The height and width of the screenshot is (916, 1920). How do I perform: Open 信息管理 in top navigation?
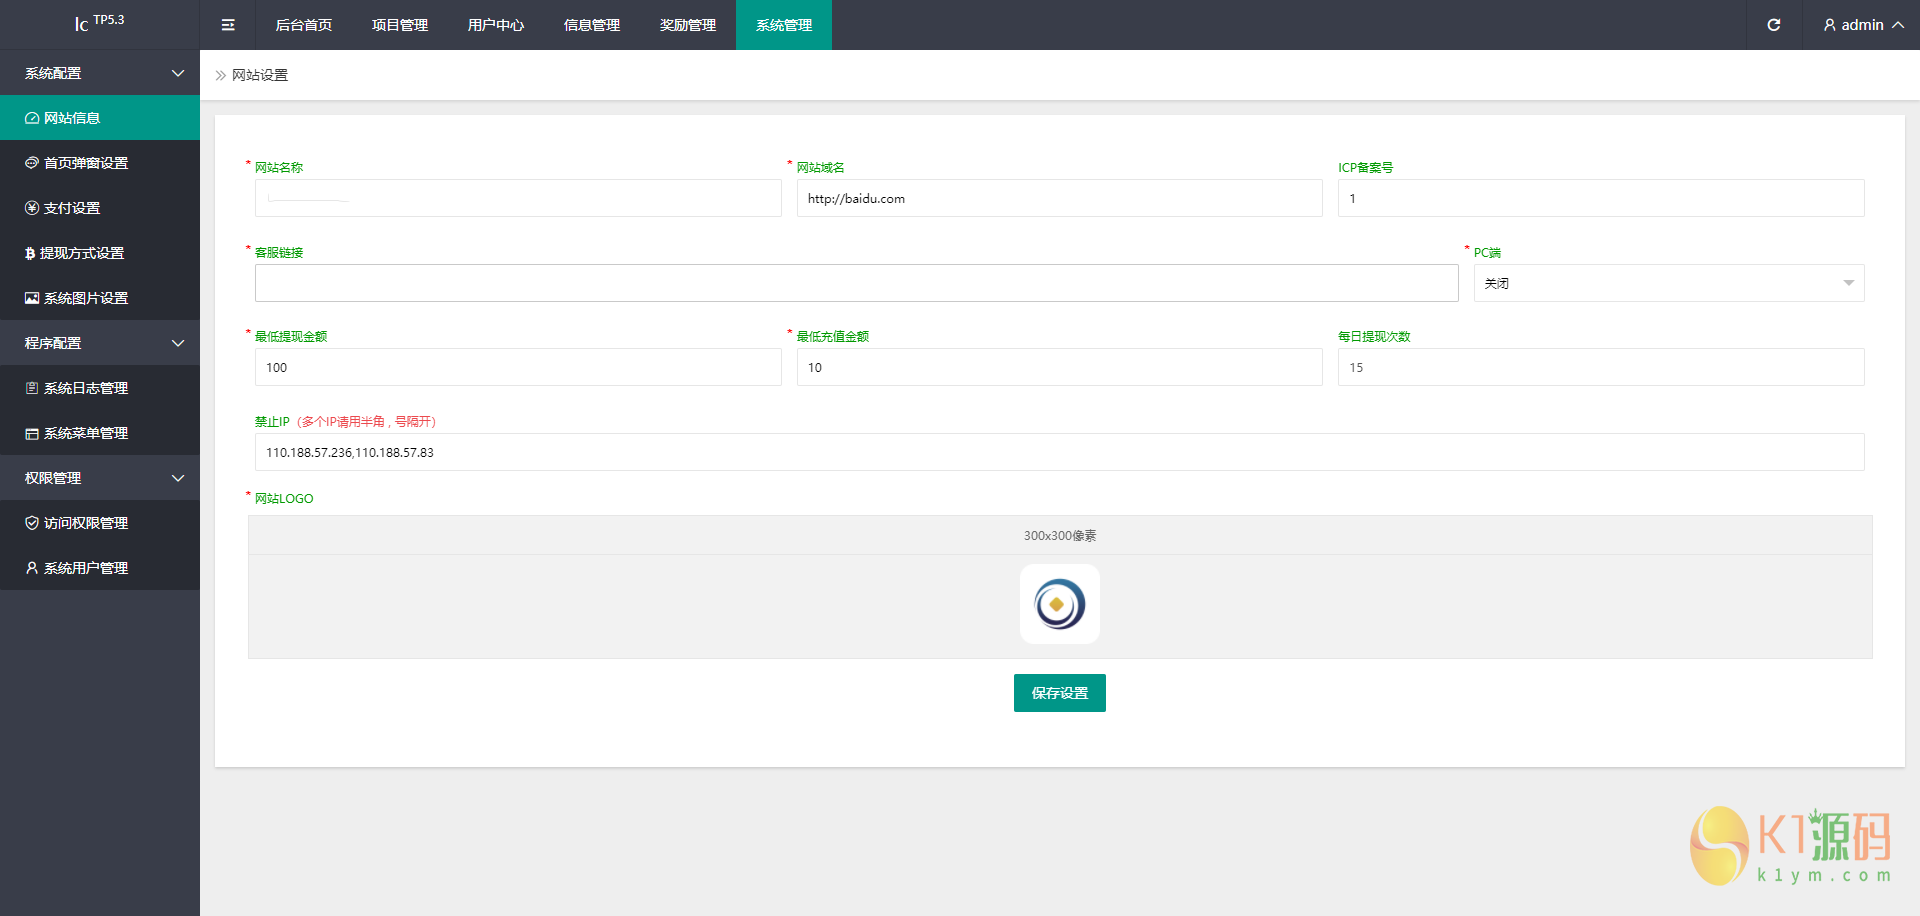pos(592,25)
